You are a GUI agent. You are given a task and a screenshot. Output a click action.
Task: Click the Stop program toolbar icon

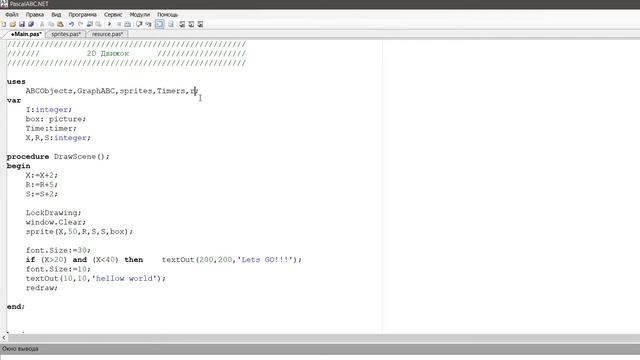pos(119,24)
